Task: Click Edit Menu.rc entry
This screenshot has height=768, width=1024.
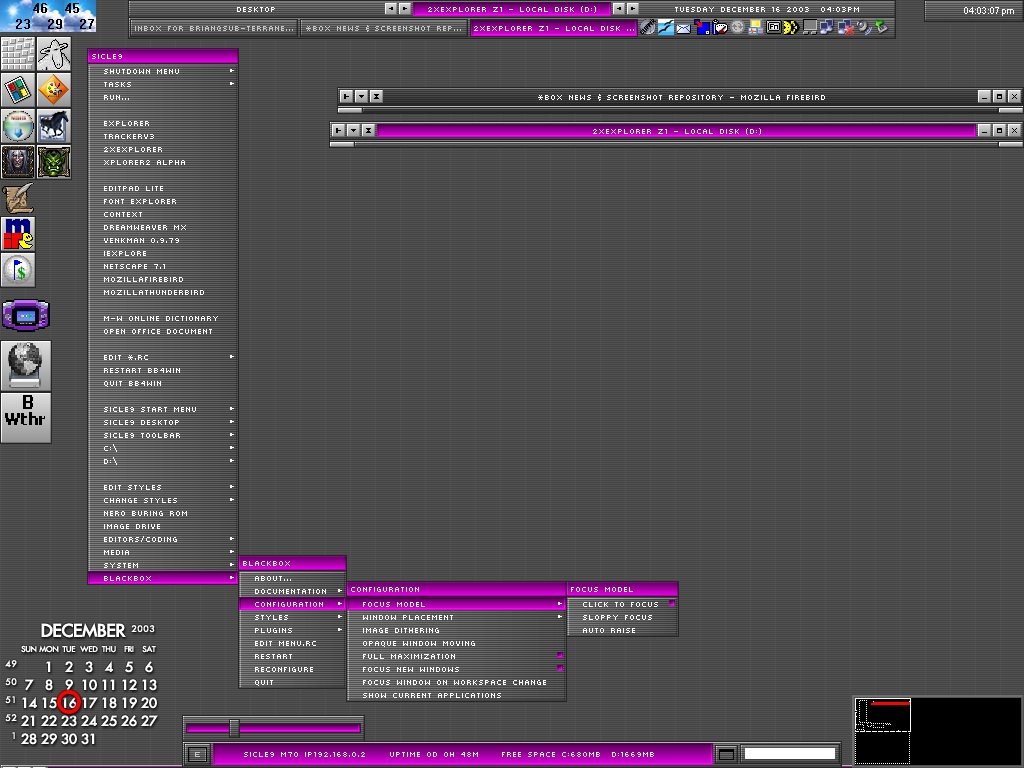Action: point(293,643)
